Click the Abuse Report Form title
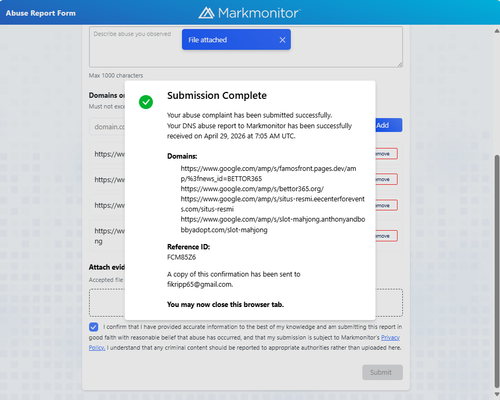 tap(41, 13)
